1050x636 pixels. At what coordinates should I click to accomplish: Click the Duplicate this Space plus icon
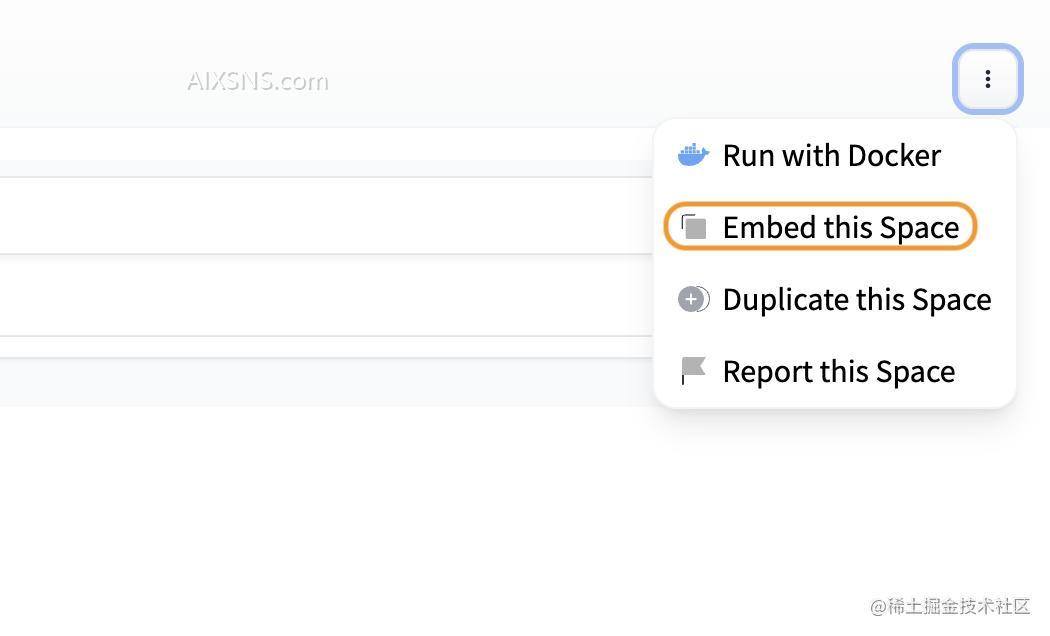pyautogui.click(x=693, y=299)
